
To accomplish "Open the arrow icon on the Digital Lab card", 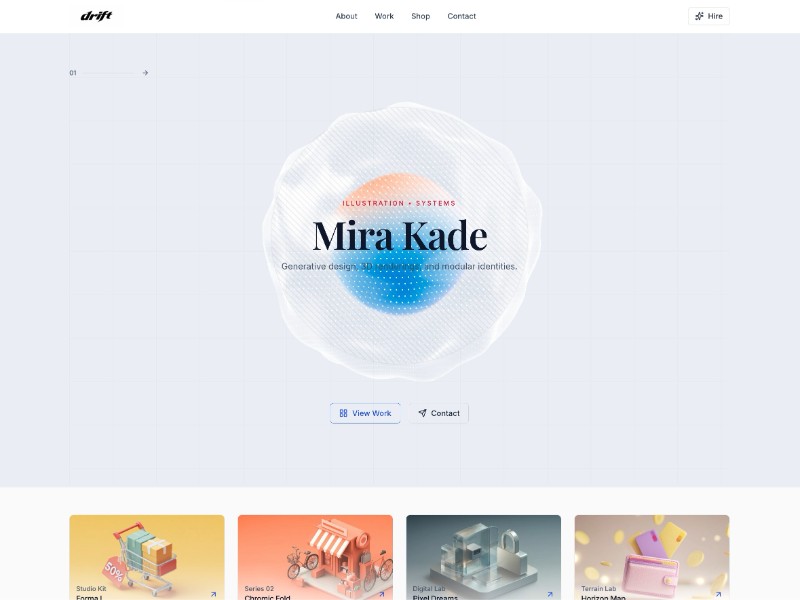I will (x=550, y=594).
